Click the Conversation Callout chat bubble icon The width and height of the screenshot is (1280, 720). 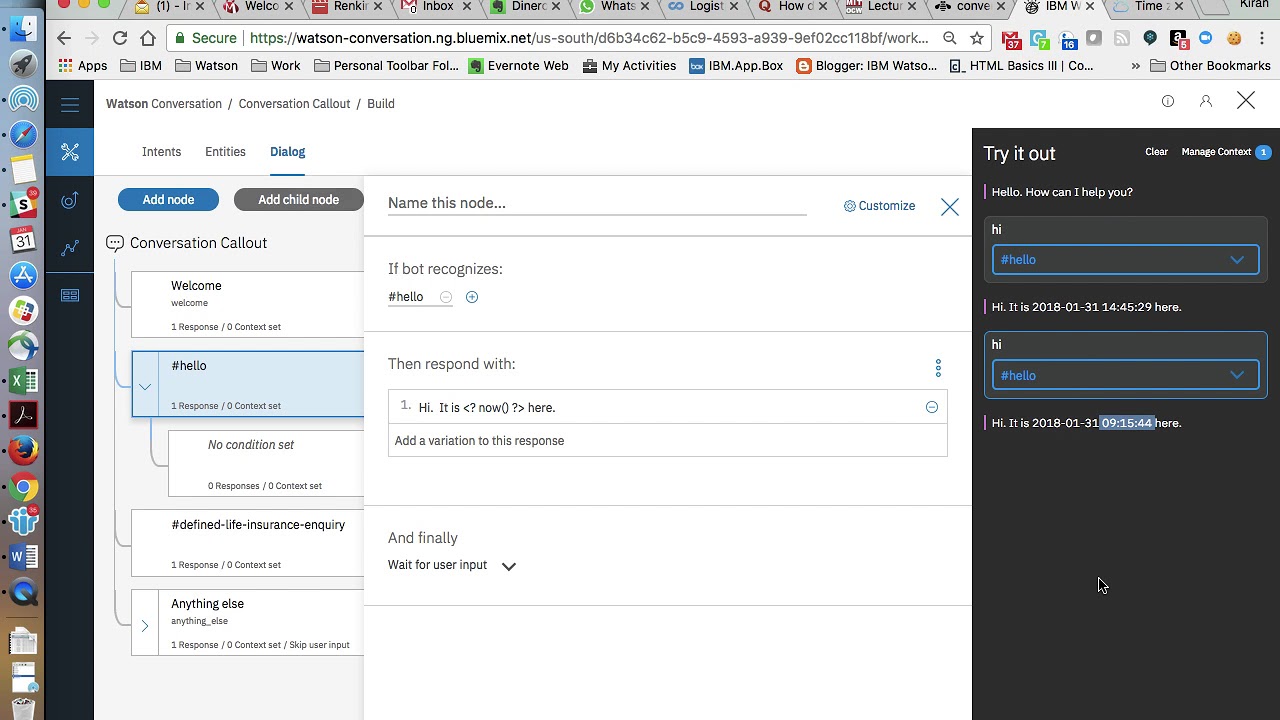(x=115, y=243)
